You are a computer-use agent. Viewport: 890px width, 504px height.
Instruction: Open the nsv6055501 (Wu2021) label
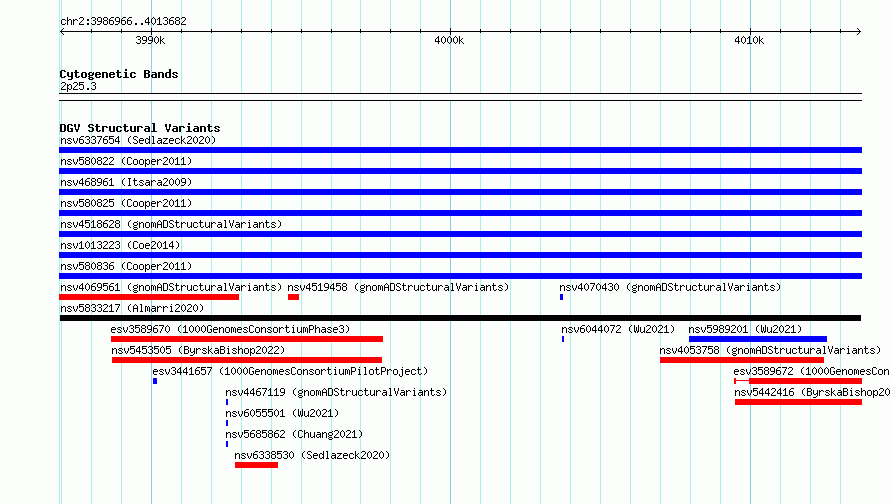click(x=282, y=413)
